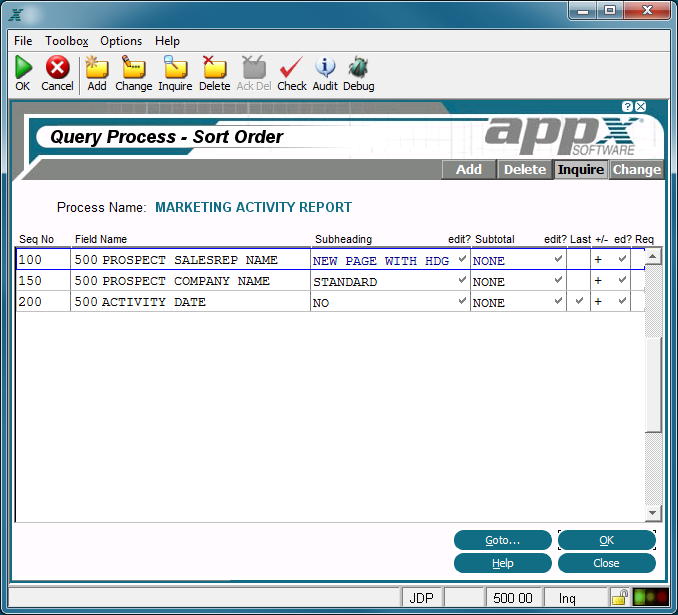Viewport: 678px width, 615px height.
Task: Toggle subtotal edit check for COMPANY NAME row
Action: (x=558, y=280)
